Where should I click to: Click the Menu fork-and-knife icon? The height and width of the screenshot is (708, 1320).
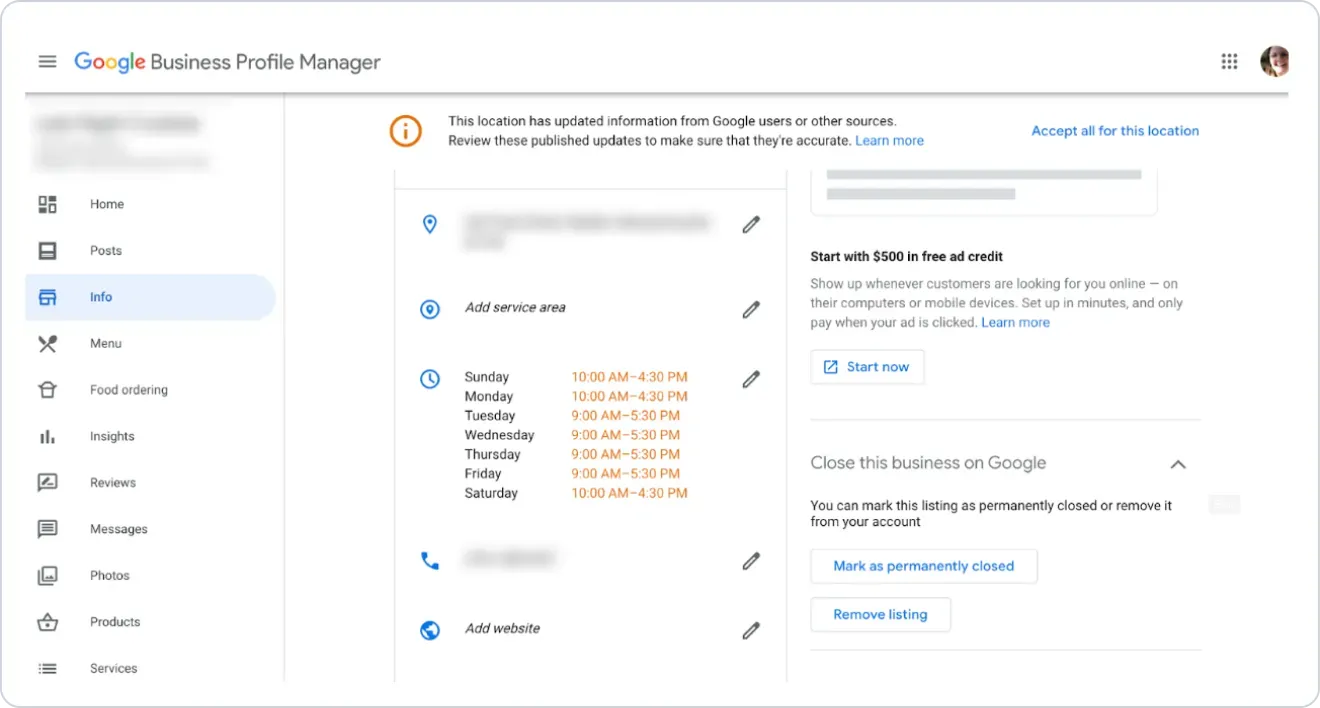point(47,344)
